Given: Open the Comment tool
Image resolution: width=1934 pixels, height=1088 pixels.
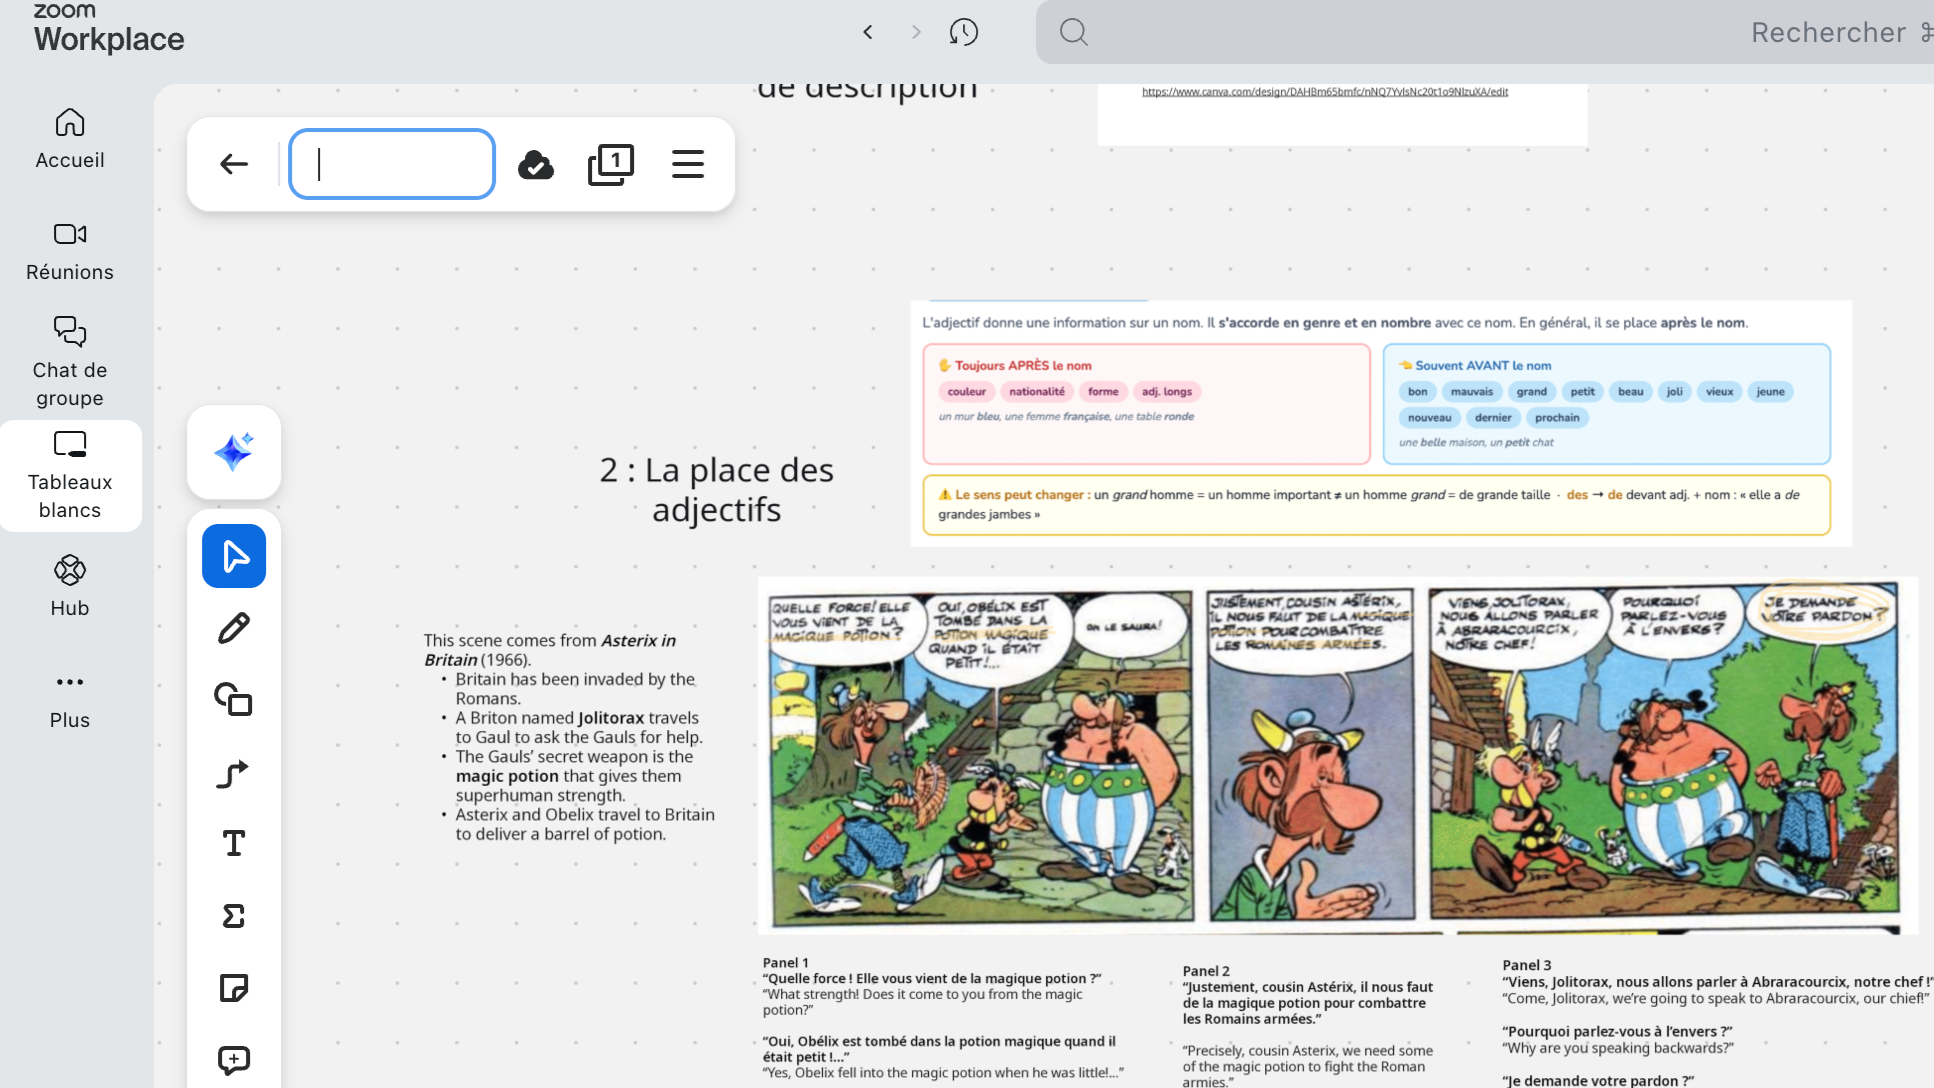Looking at the screenshot, I should (x=233, y=1060).
